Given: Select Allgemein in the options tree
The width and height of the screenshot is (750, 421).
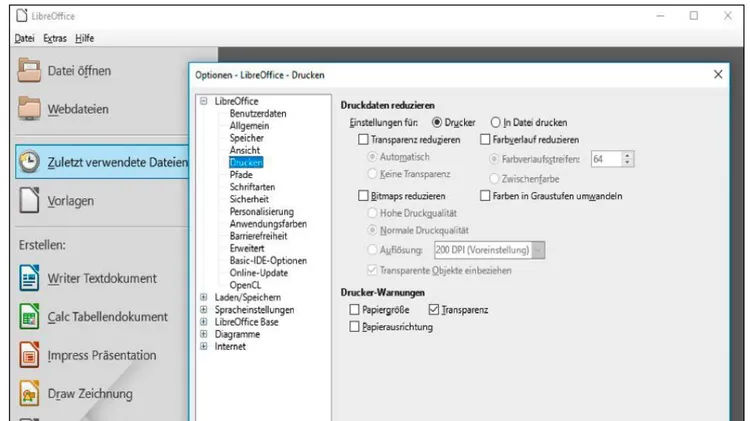Looking at the screenshot, I should (249, 126).
